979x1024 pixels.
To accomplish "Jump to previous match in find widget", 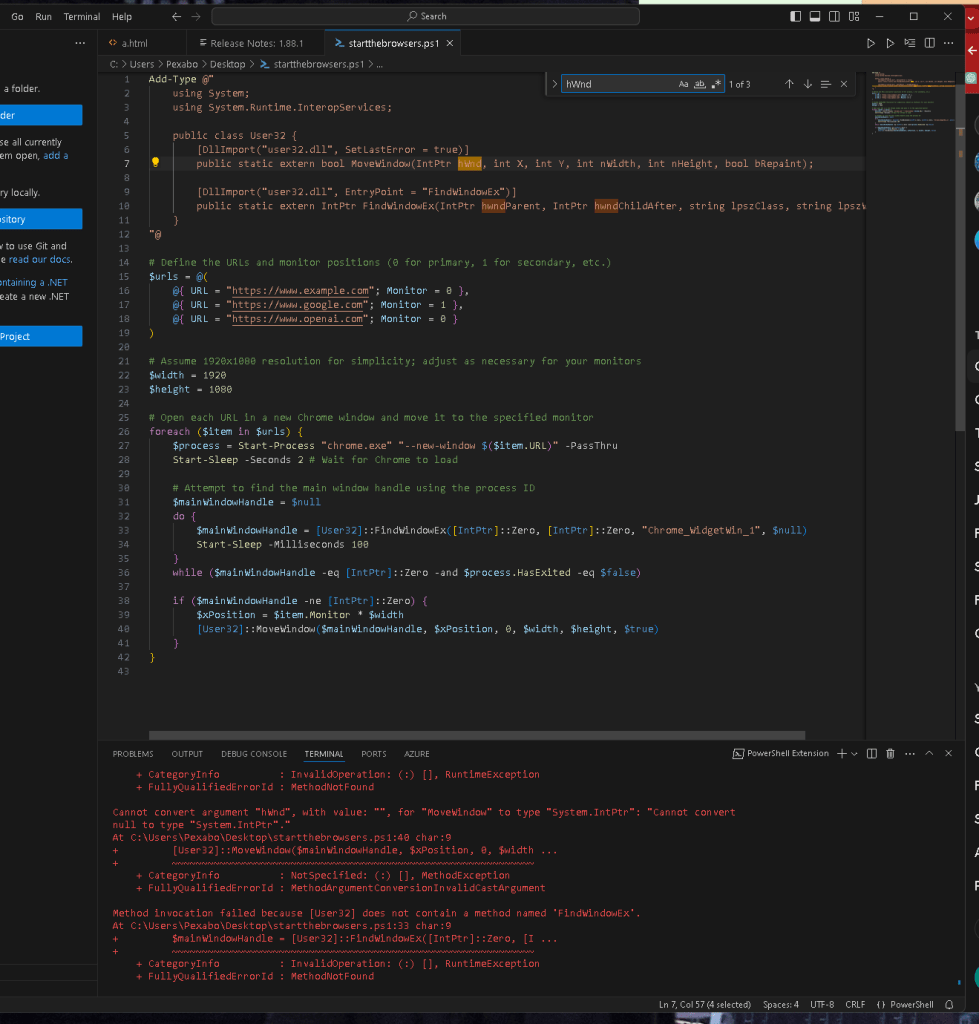I will click(x=789, y=84).
